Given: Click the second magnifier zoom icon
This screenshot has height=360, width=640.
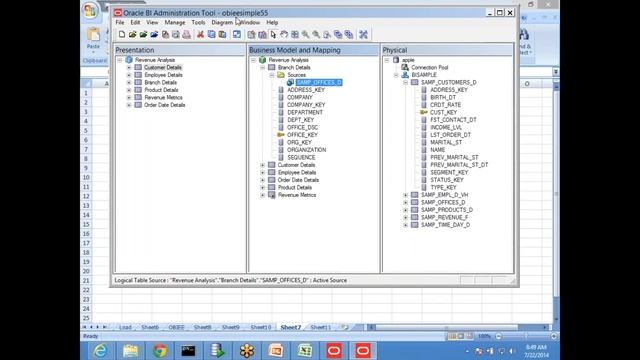Looking at the screenshot, I should click(x=316, y=35).
